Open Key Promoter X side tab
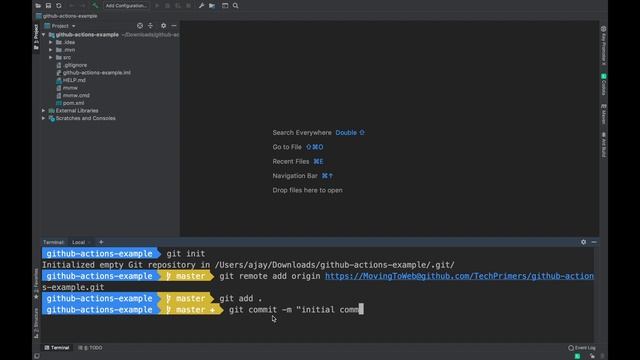This screenshot has width=640, height=360. [x=603, y=45]
